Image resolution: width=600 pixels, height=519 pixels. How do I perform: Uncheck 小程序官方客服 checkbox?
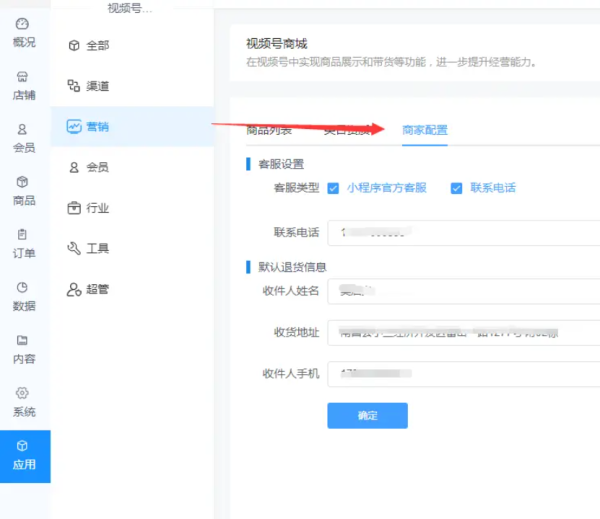334,188
